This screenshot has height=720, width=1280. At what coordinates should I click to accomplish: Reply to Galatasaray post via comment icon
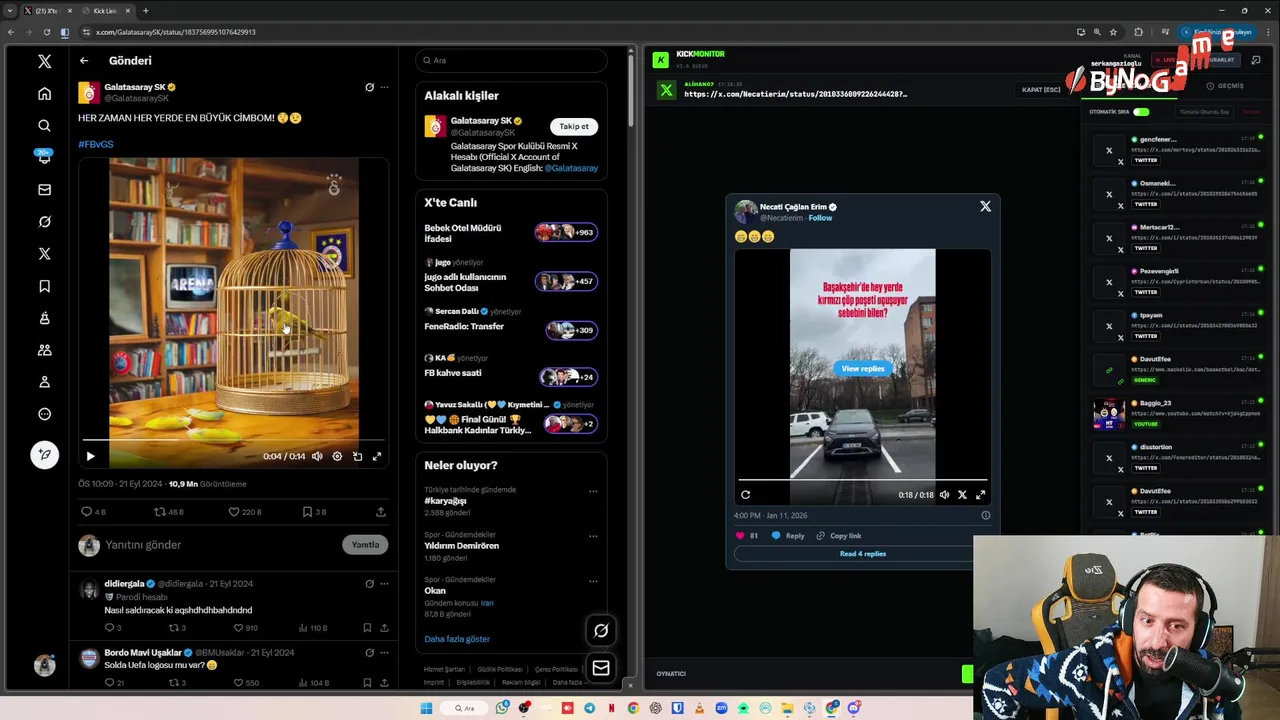point(92,512)
